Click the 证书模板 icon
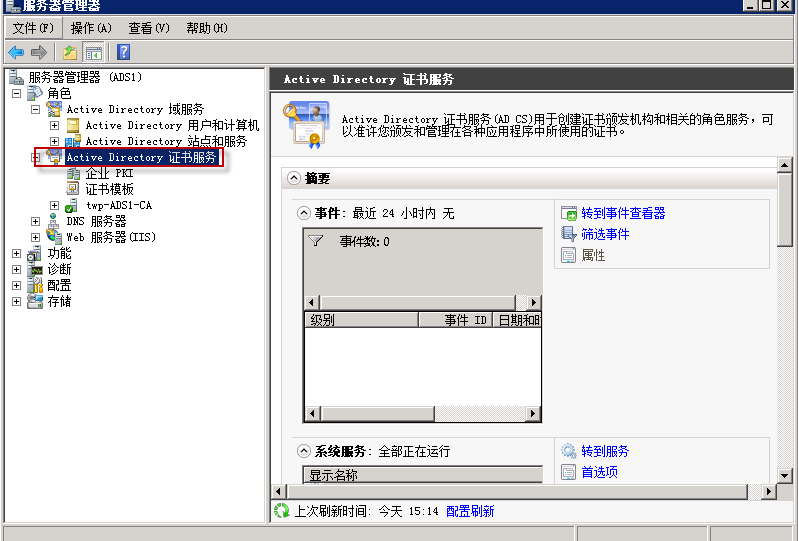 point(73,189)
